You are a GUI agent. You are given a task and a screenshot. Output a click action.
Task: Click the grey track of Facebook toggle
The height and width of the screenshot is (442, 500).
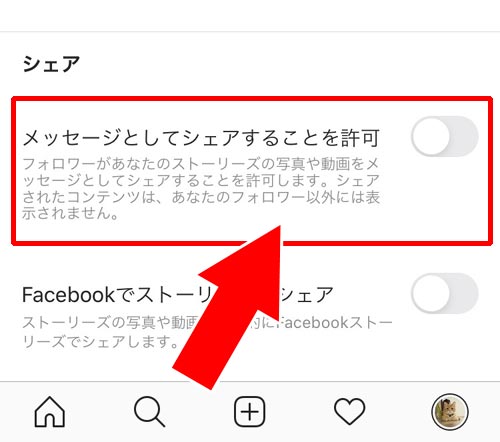tap(465, 293)
